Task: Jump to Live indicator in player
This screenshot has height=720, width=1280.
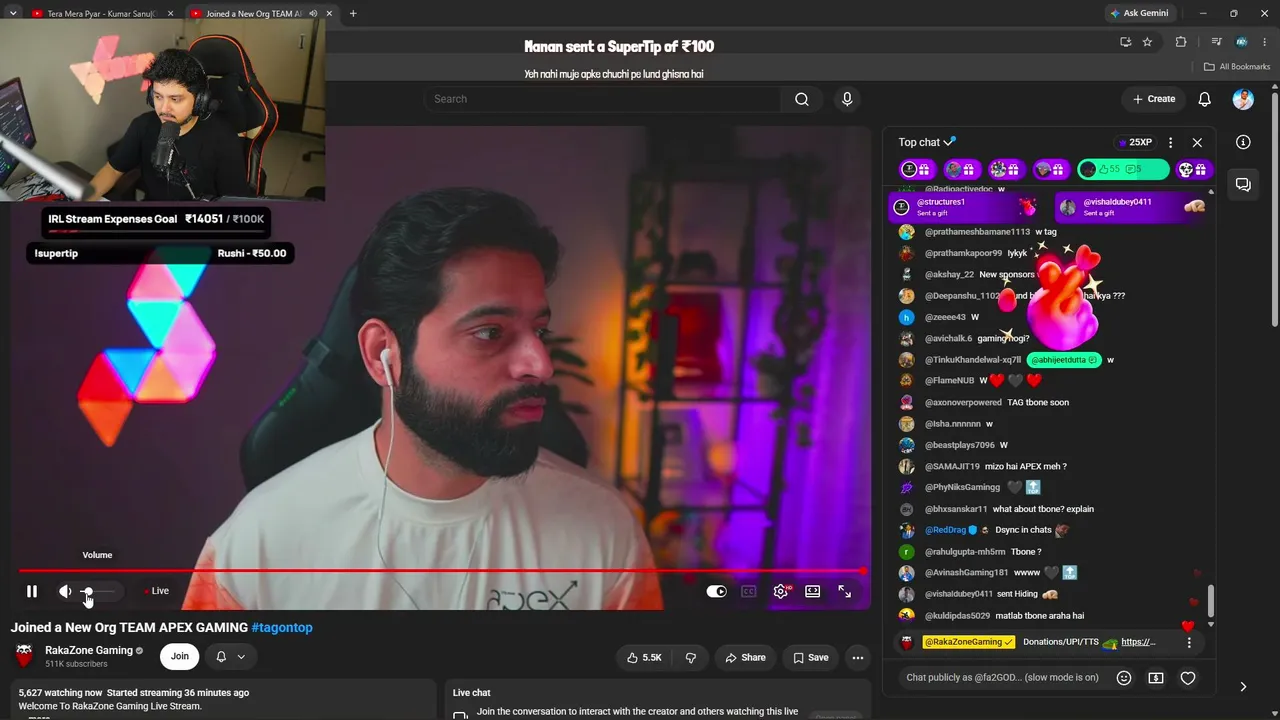Action: point(157,591)
